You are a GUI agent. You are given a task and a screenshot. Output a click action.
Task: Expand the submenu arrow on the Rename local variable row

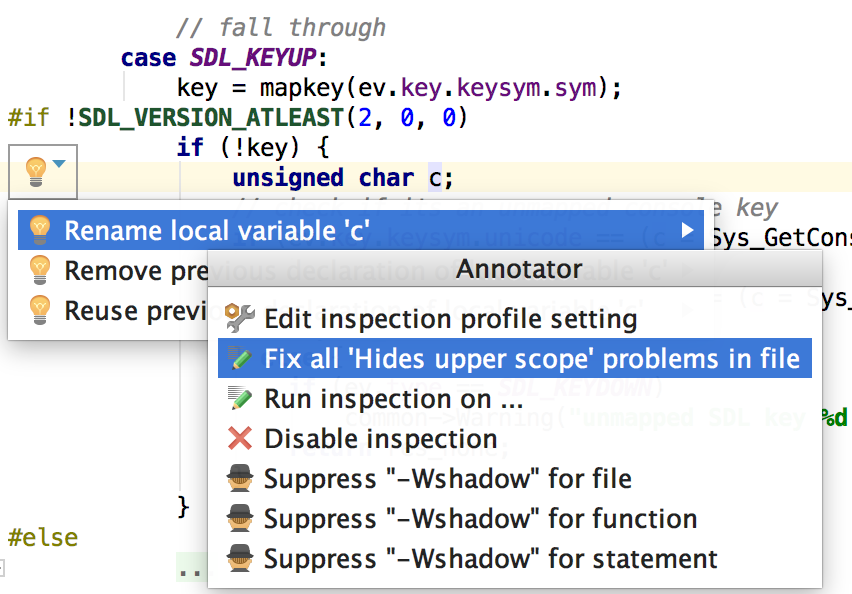click(x=687, y=231)
